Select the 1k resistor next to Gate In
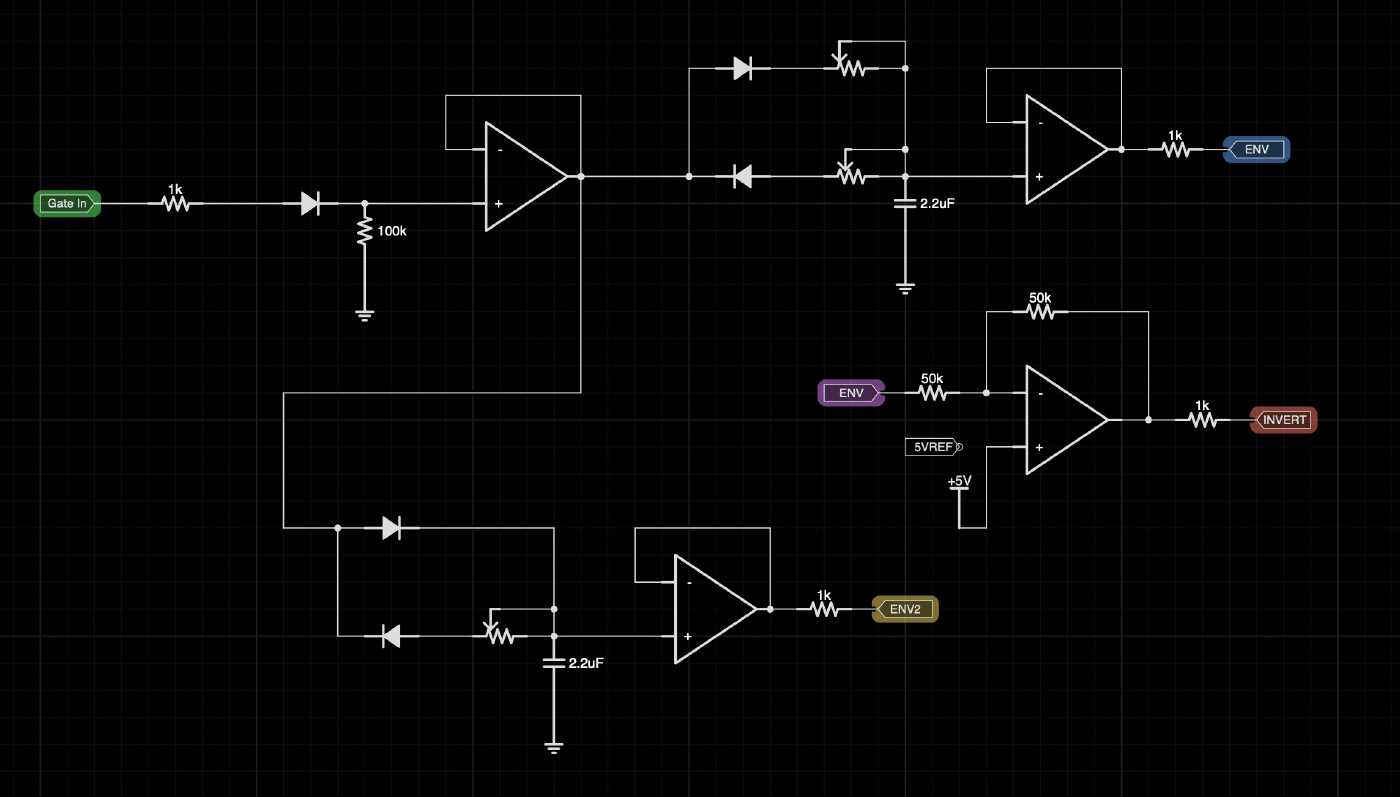This screenshot has height=797, width=1400. point(175,203)
